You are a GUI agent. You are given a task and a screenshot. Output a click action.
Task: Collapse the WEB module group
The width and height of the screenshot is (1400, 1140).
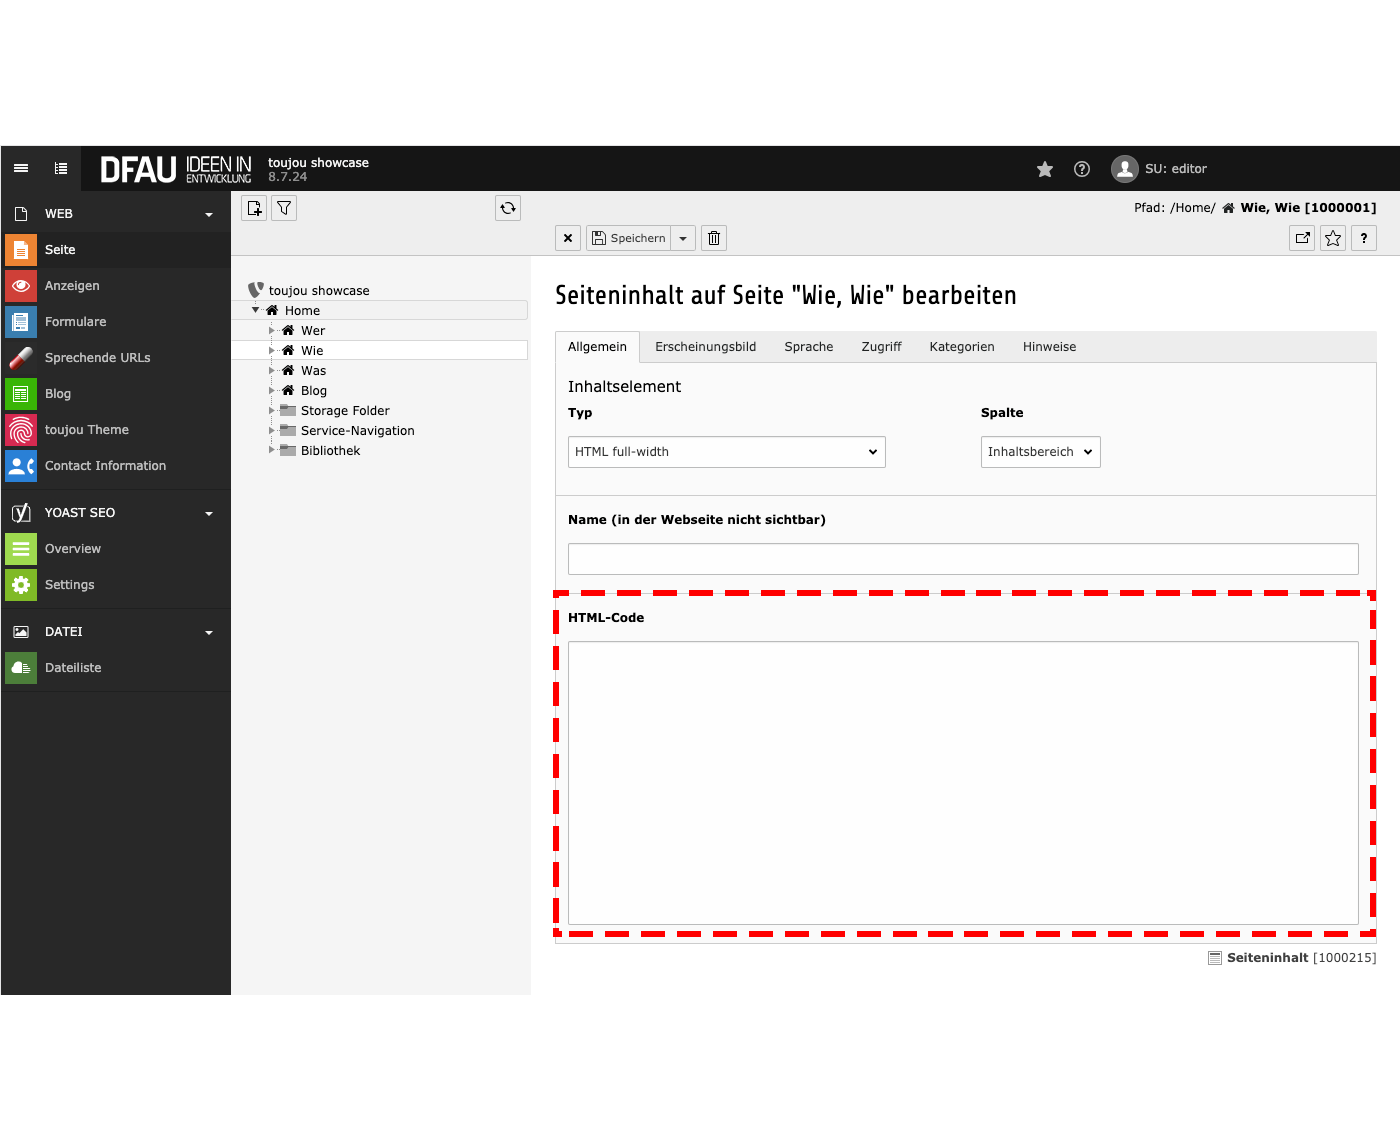[209, 214]
